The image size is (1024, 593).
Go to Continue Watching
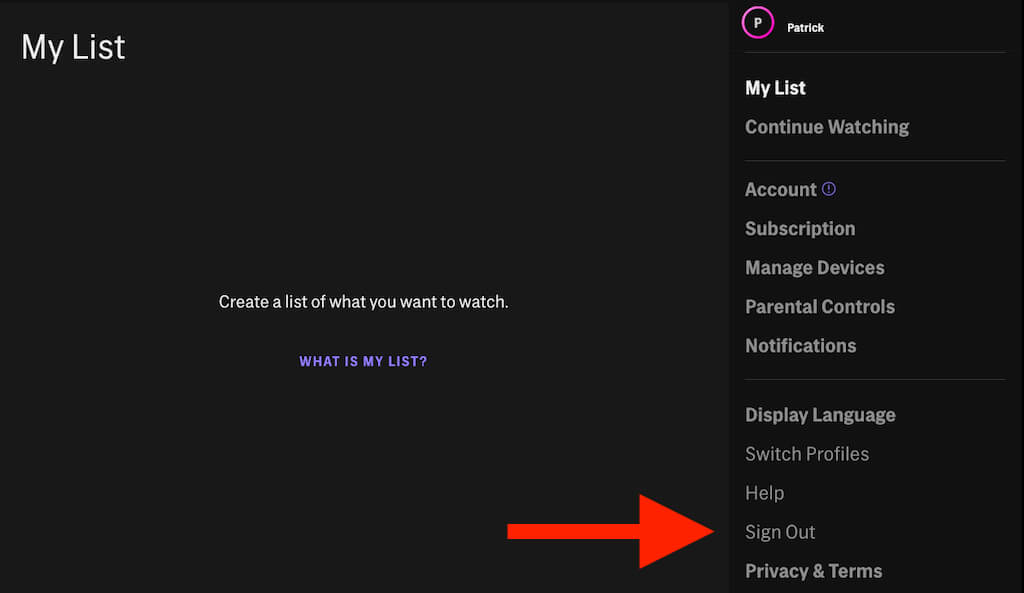[826, 127]
